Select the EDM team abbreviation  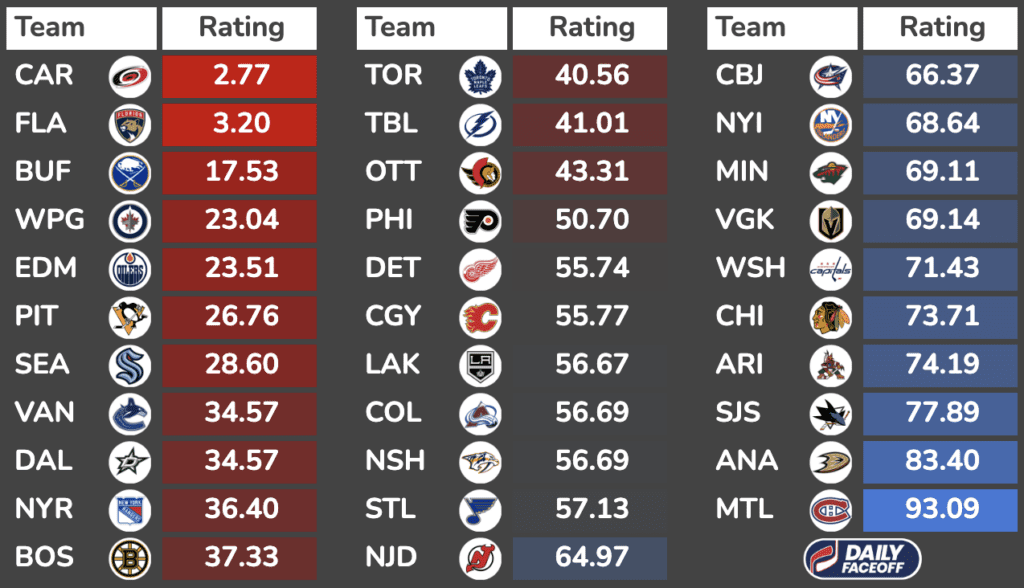[x=44, y=268]
